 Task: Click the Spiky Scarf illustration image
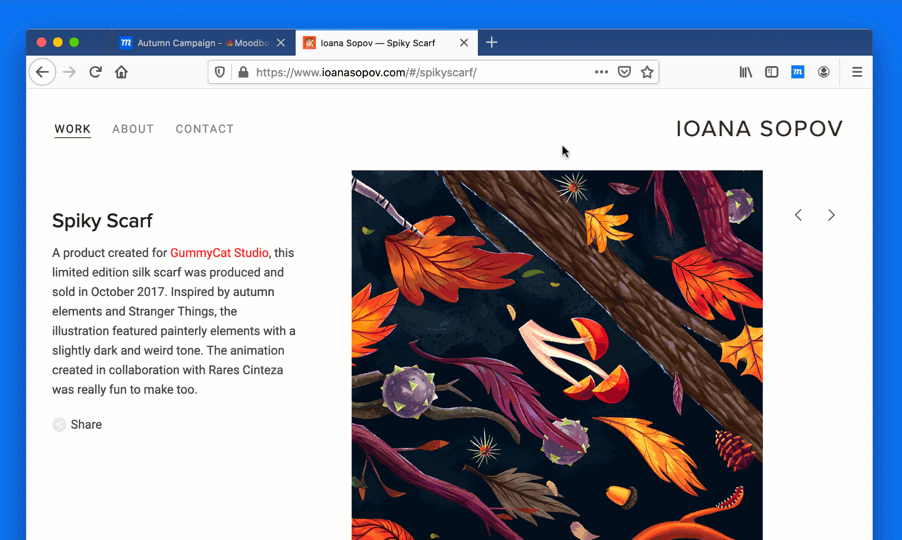tap(557, 355)
